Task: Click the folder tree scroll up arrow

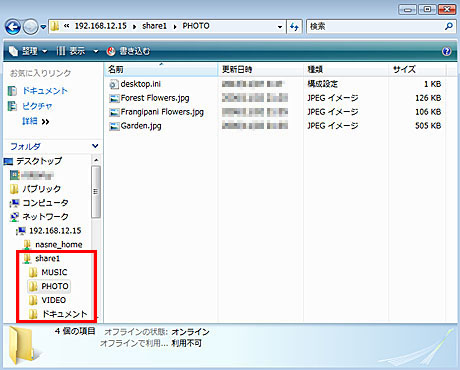Action: pos(96,160)
